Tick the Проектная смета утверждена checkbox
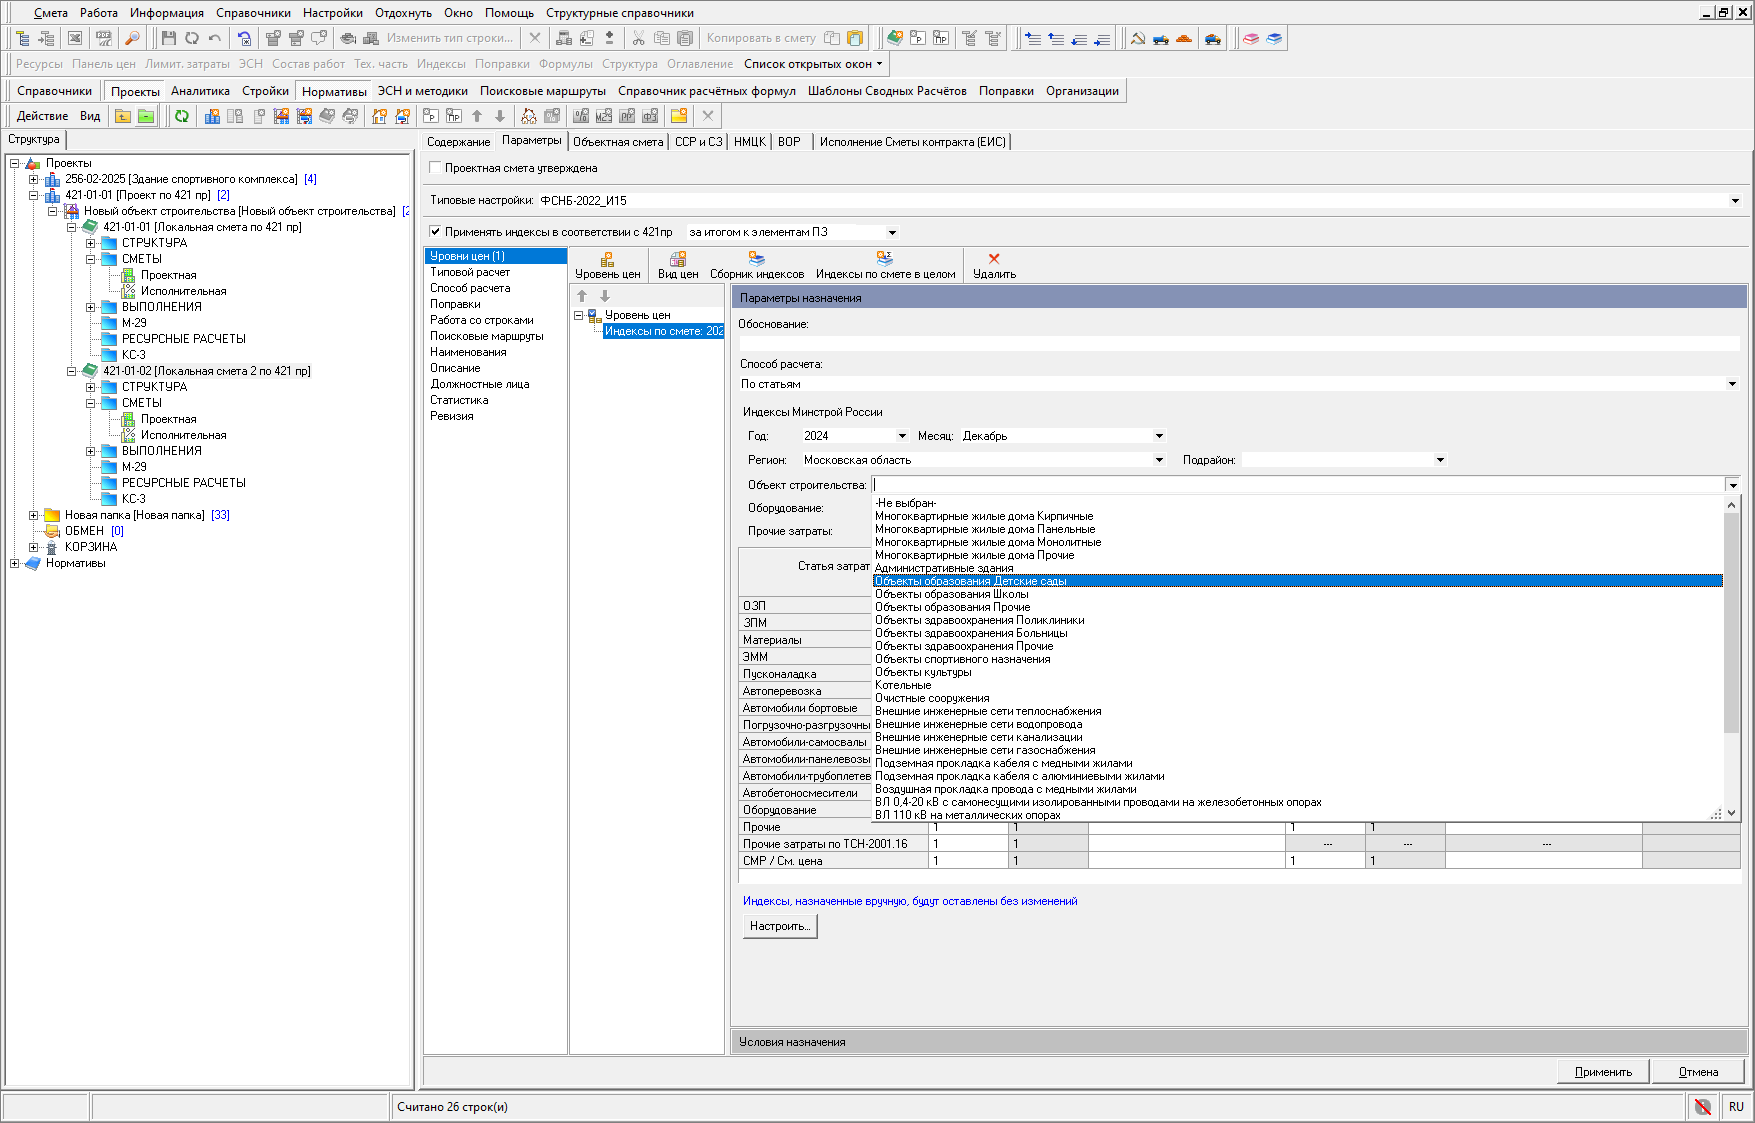The height and width of the screenshot is (1123, 1755). click(x=435, y=168)
